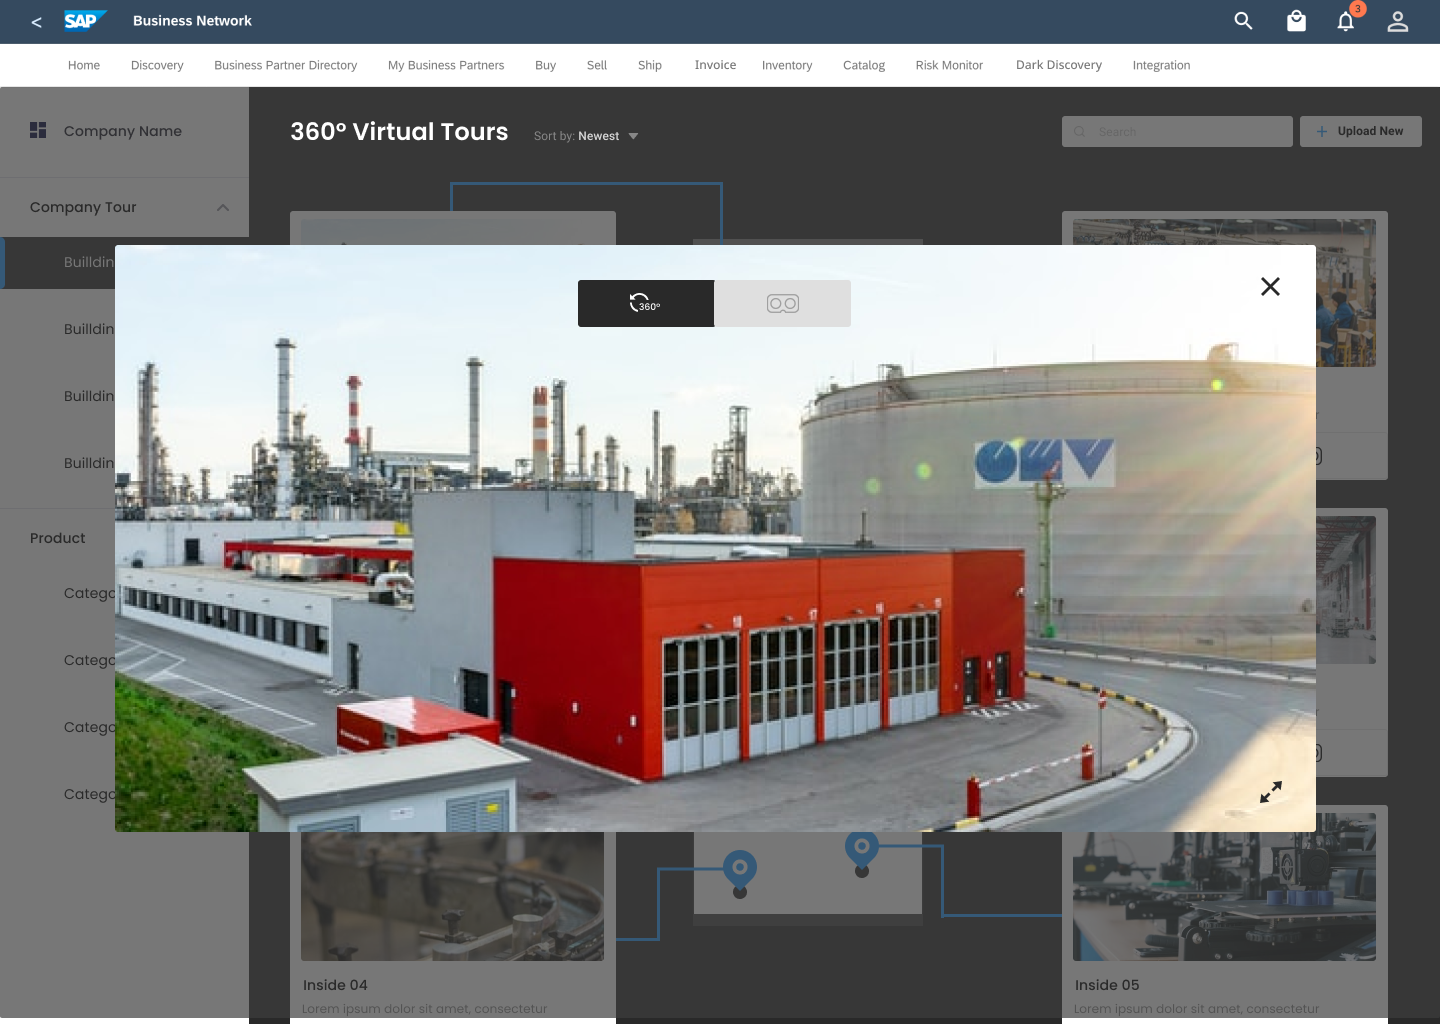The width and height of the screenshot is (1440, 1024).
Task: Open My Business Partners
Action: coord(446,65)
